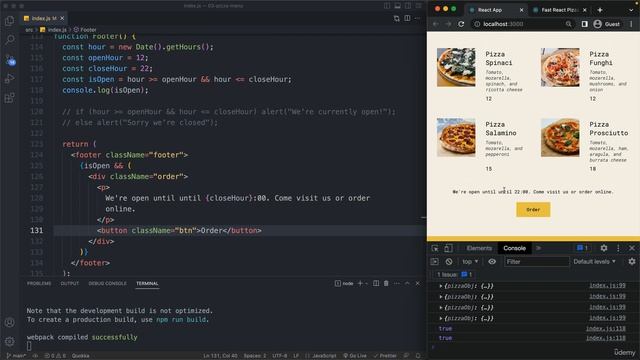640x360 pixels.
Task: Select the index.js editor tab
Action: coord(44,18)
